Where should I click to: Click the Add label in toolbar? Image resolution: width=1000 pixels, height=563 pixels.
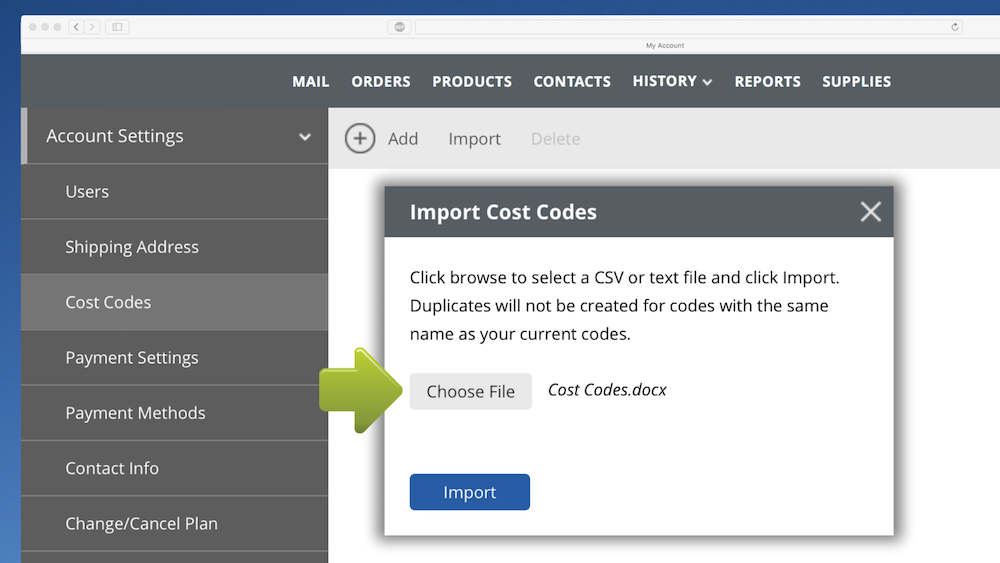[403, 138]
